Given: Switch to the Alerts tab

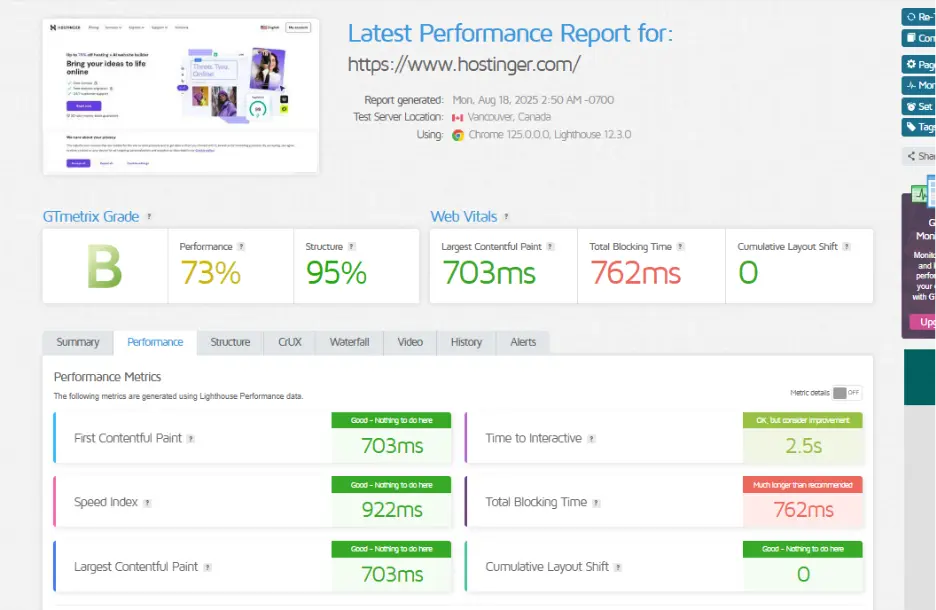Looking at the screenshot, I should [x=523, y=342].
